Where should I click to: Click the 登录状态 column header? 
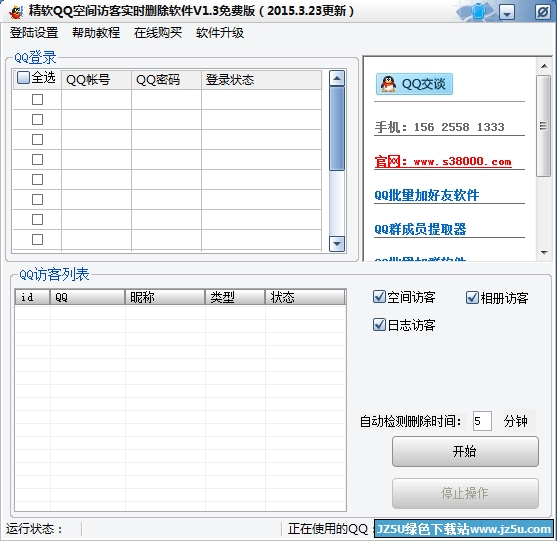261,80
